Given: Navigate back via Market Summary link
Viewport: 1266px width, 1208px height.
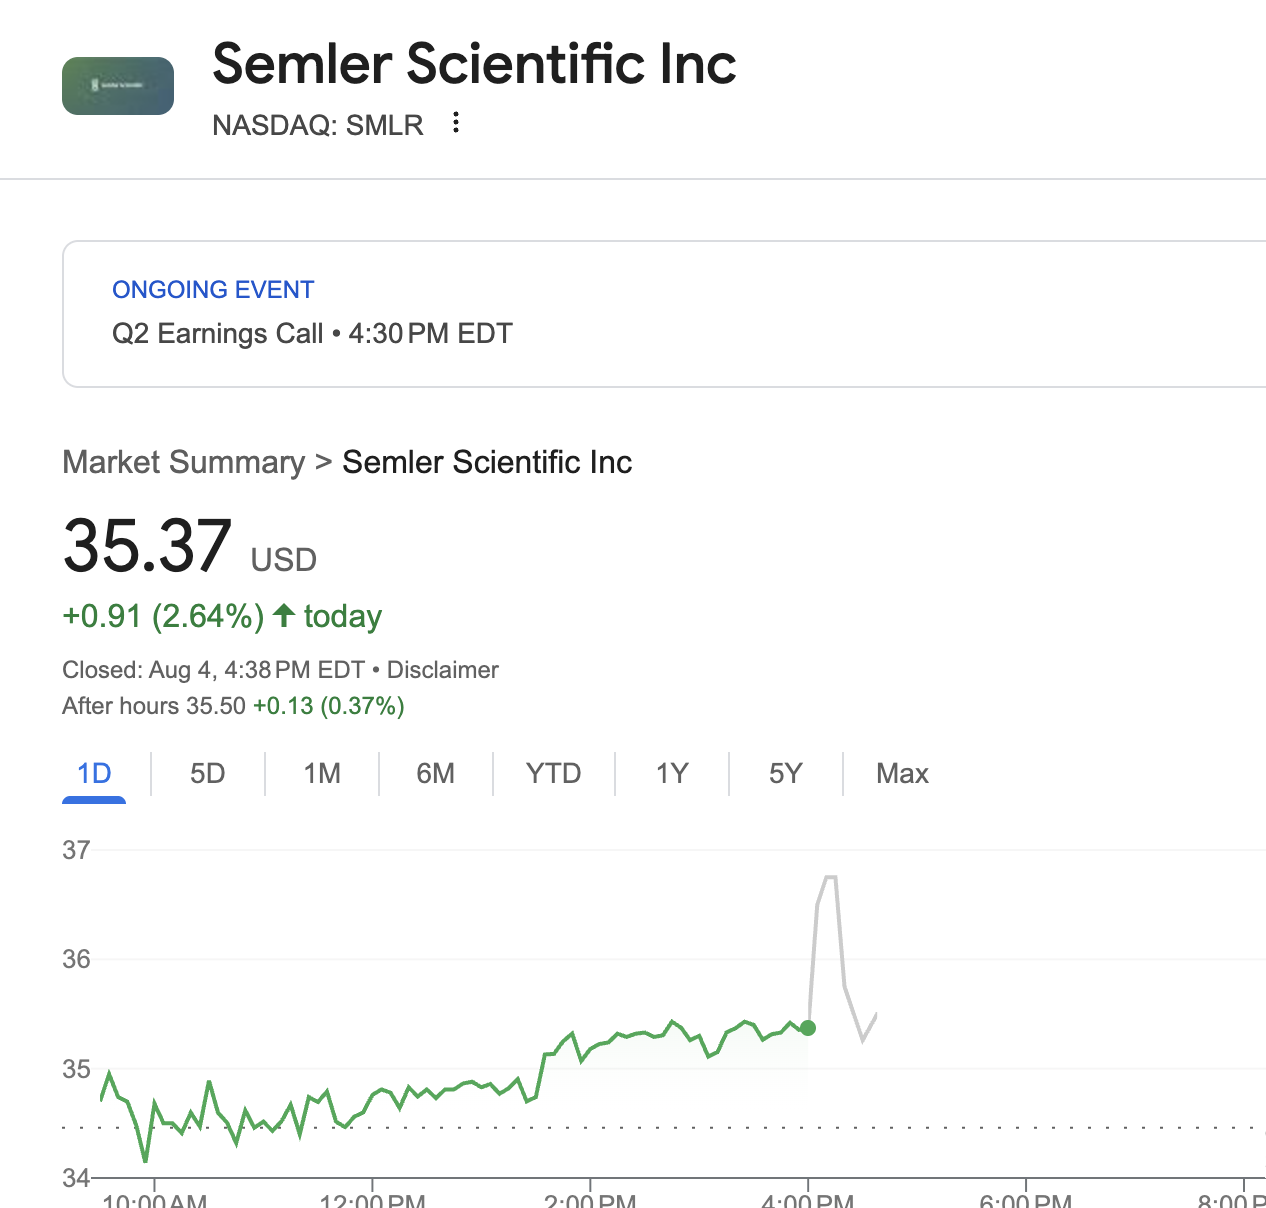Looking at the screenshot, I should click(x=183, y=462).
